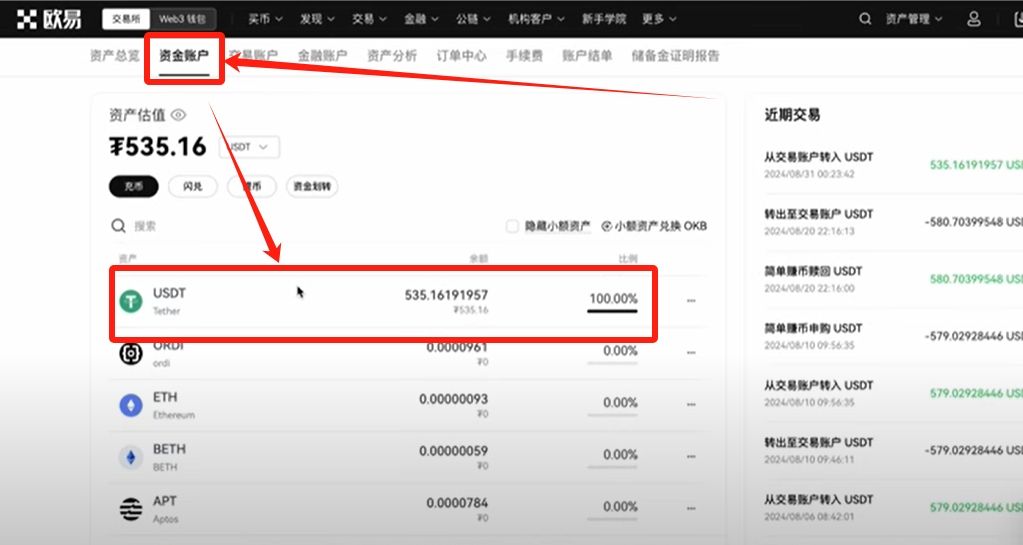Open the more options menu for USDT row
Image resolution: width=1023 pixels, height=545 pixels.
click(691, 301)
